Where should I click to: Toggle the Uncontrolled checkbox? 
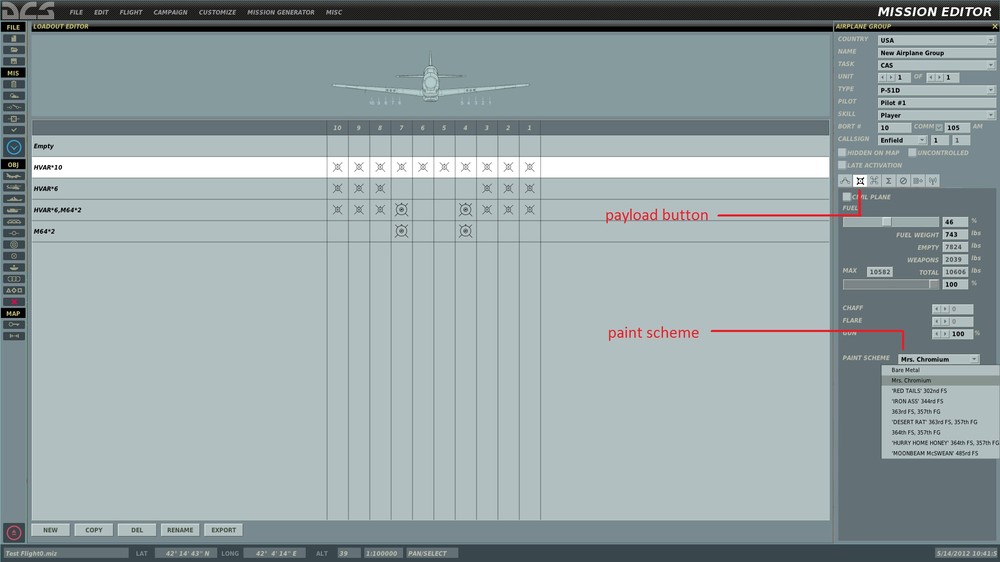912,152
